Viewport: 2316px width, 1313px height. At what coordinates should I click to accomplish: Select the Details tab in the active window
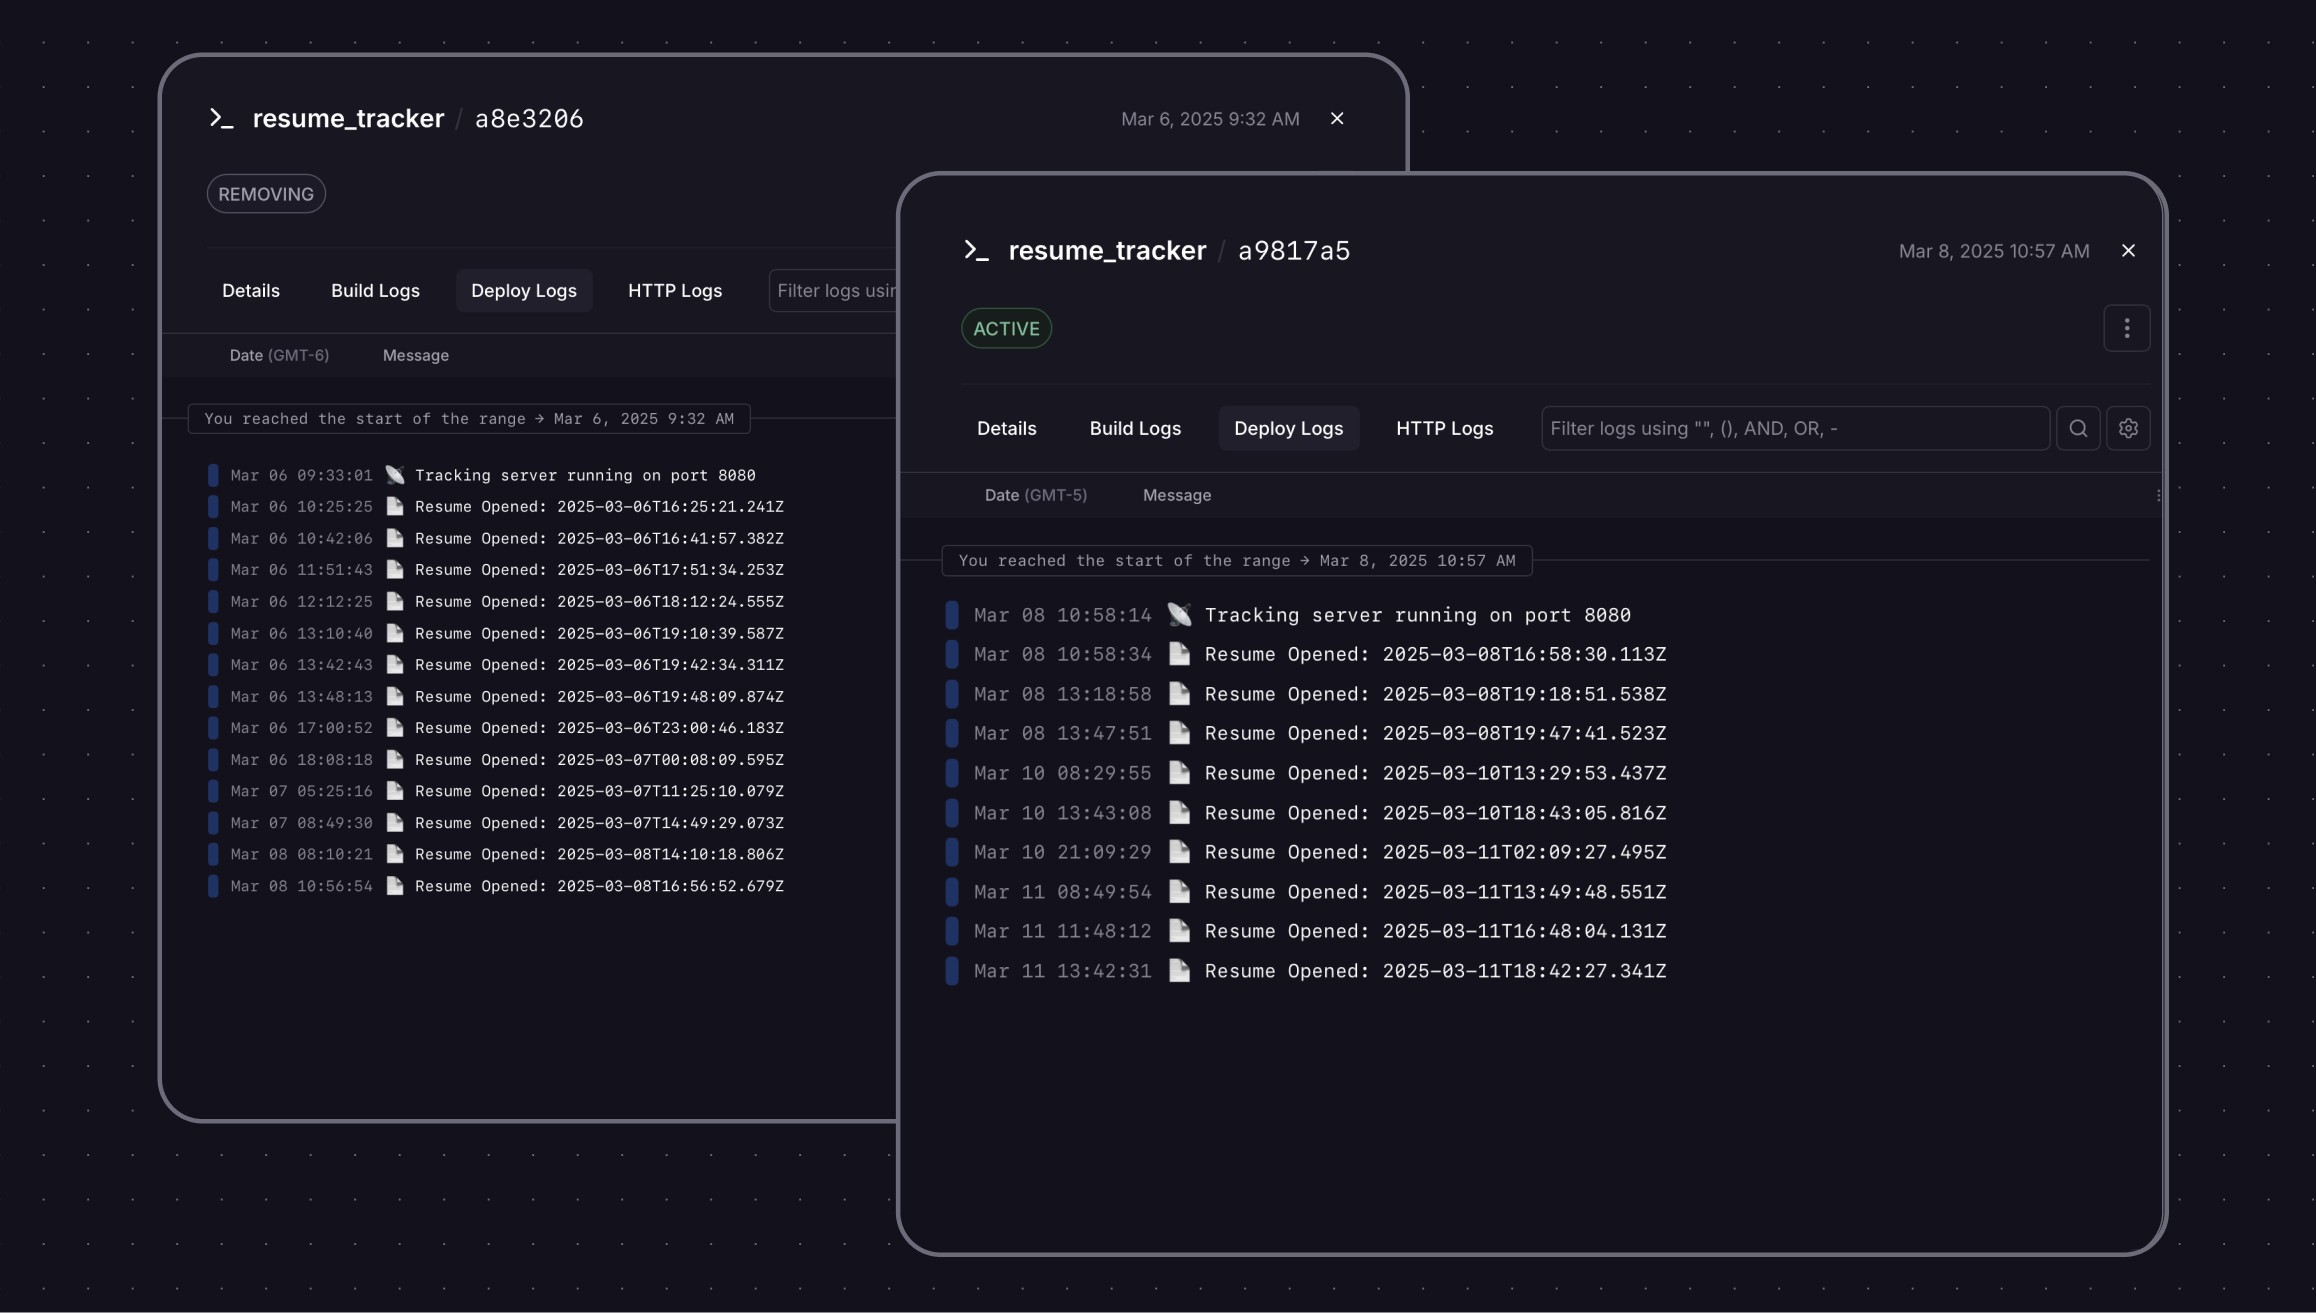(1006, 428)
